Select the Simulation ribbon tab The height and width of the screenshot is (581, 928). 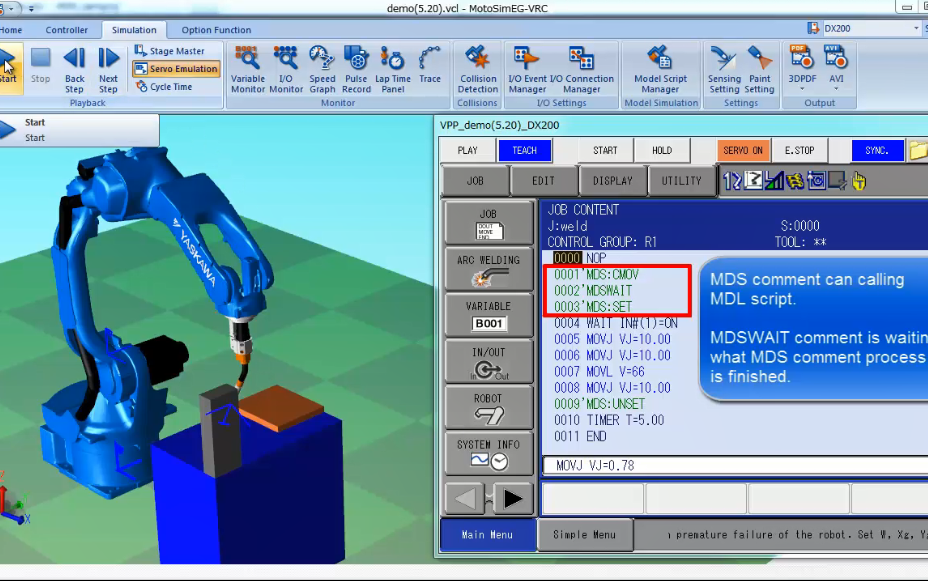pos(134,30)
